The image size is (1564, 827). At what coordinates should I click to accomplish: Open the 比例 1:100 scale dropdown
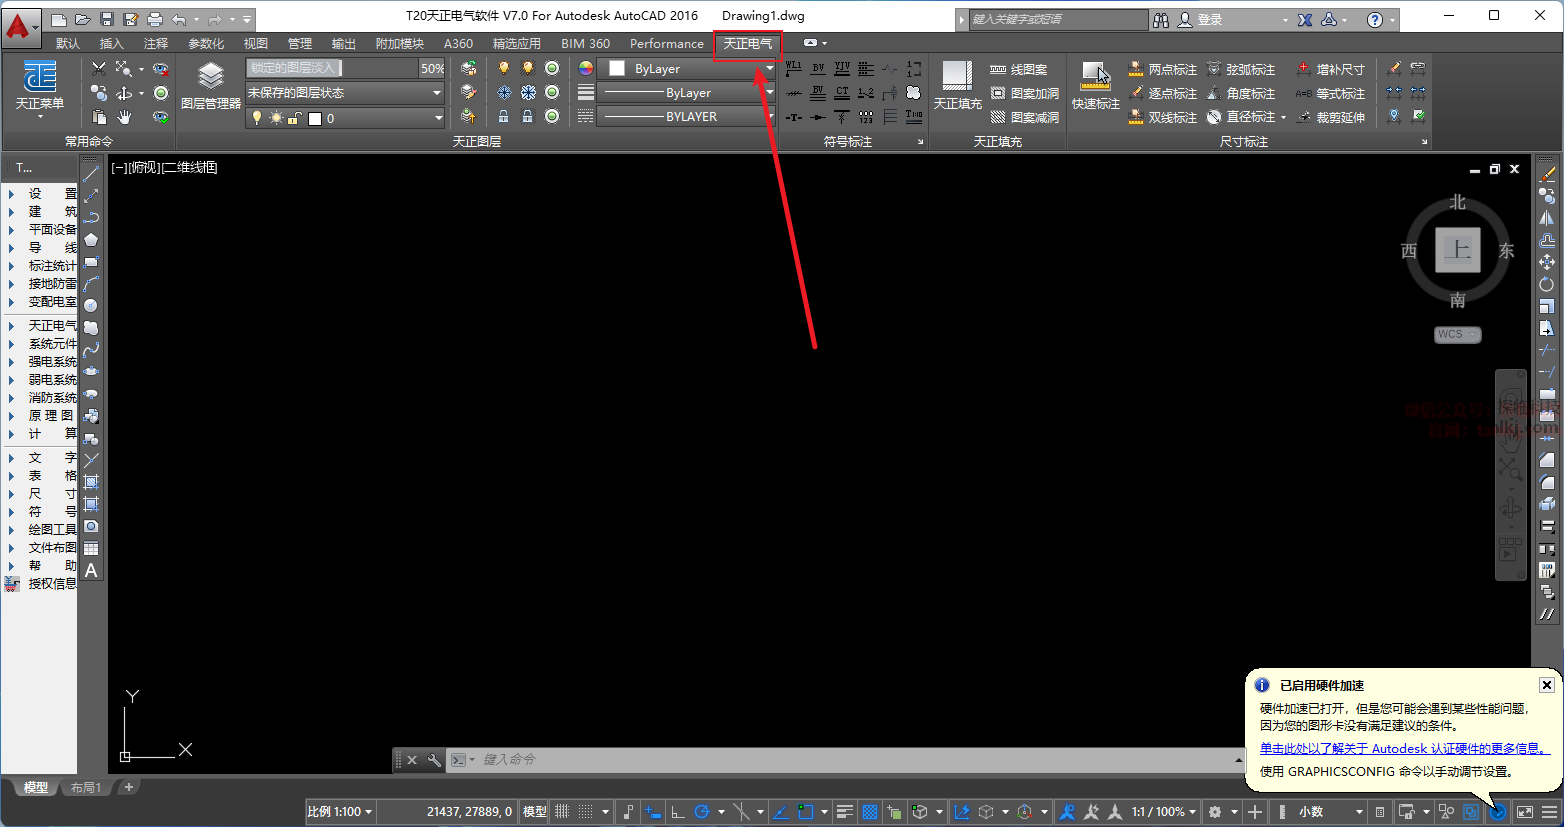[x=340, y=812]
